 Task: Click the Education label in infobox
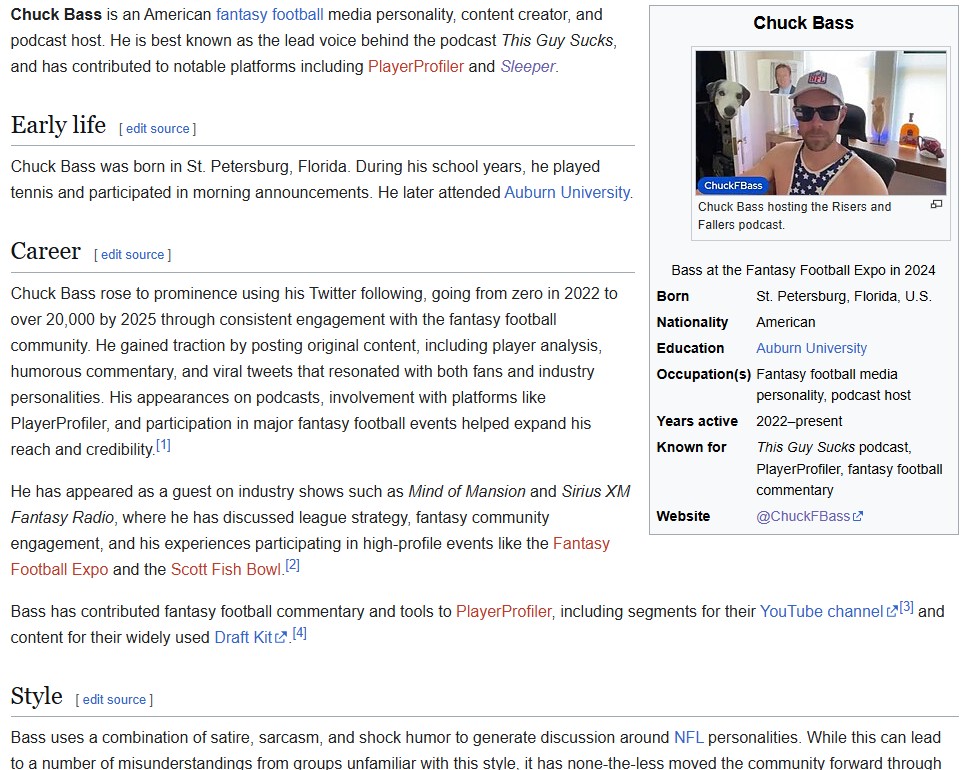690,348
